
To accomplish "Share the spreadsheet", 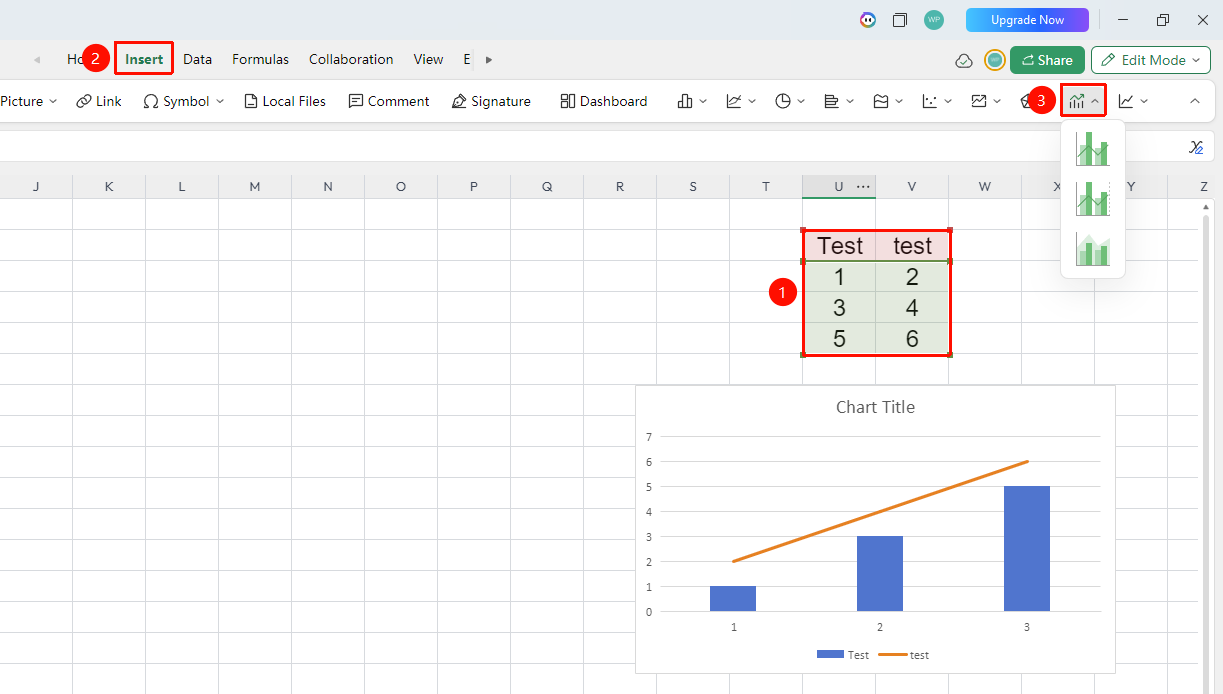I will pos(1047,60).
